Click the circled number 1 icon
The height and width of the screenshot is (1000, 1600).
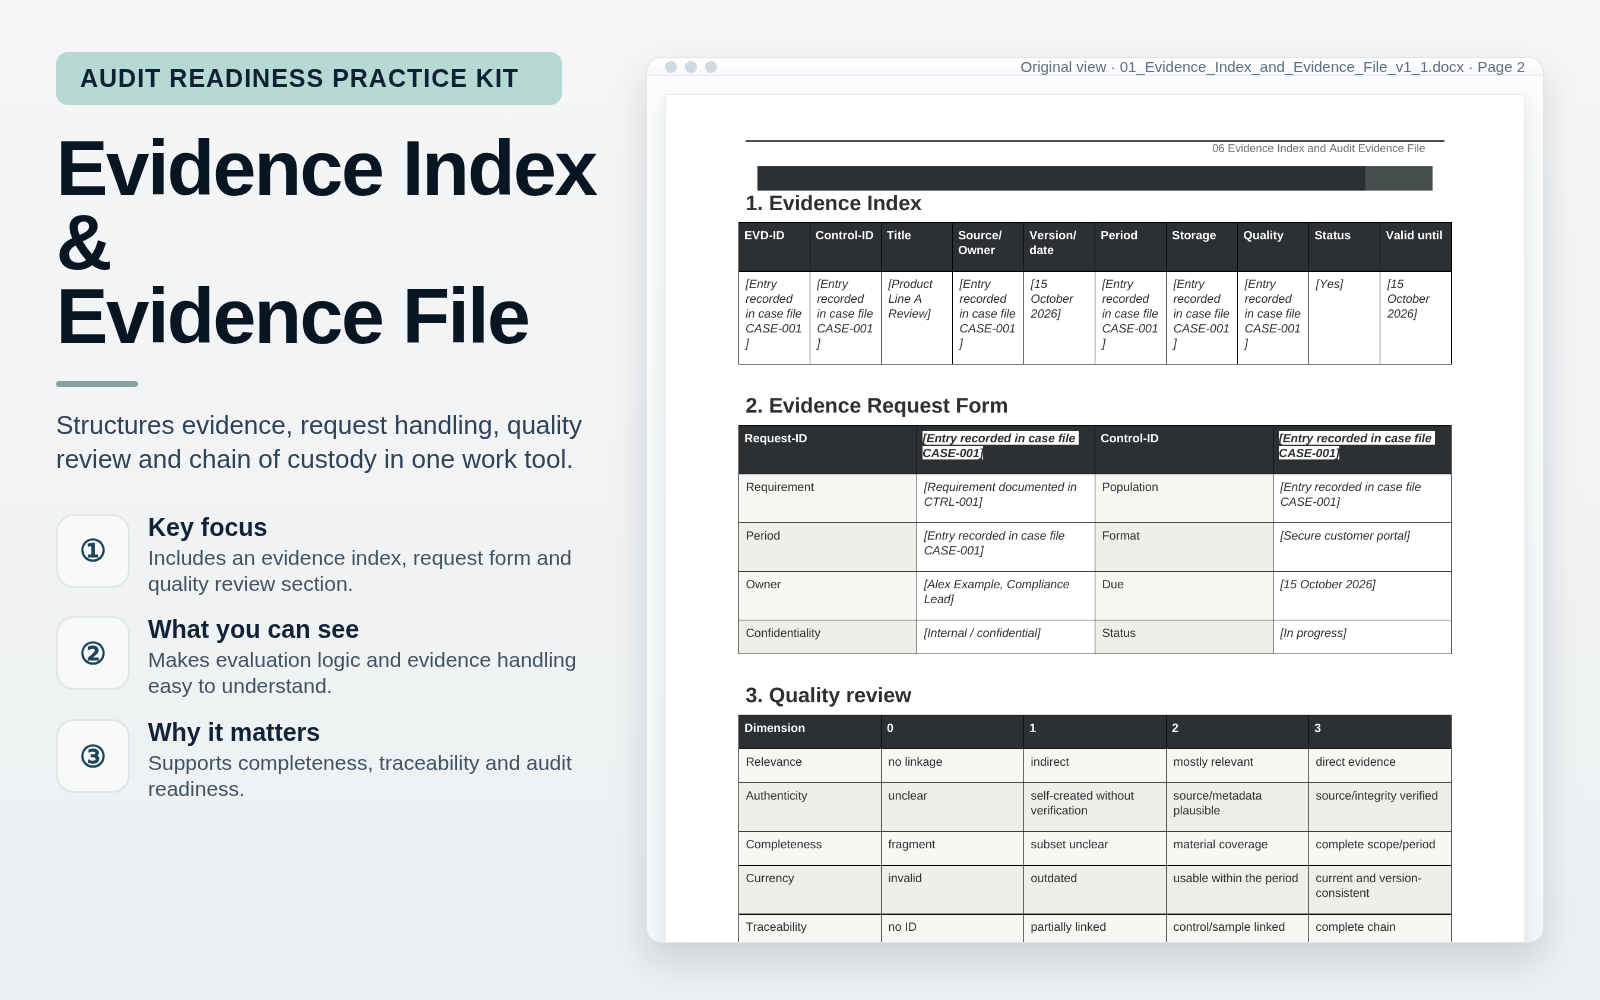(93, 551)
